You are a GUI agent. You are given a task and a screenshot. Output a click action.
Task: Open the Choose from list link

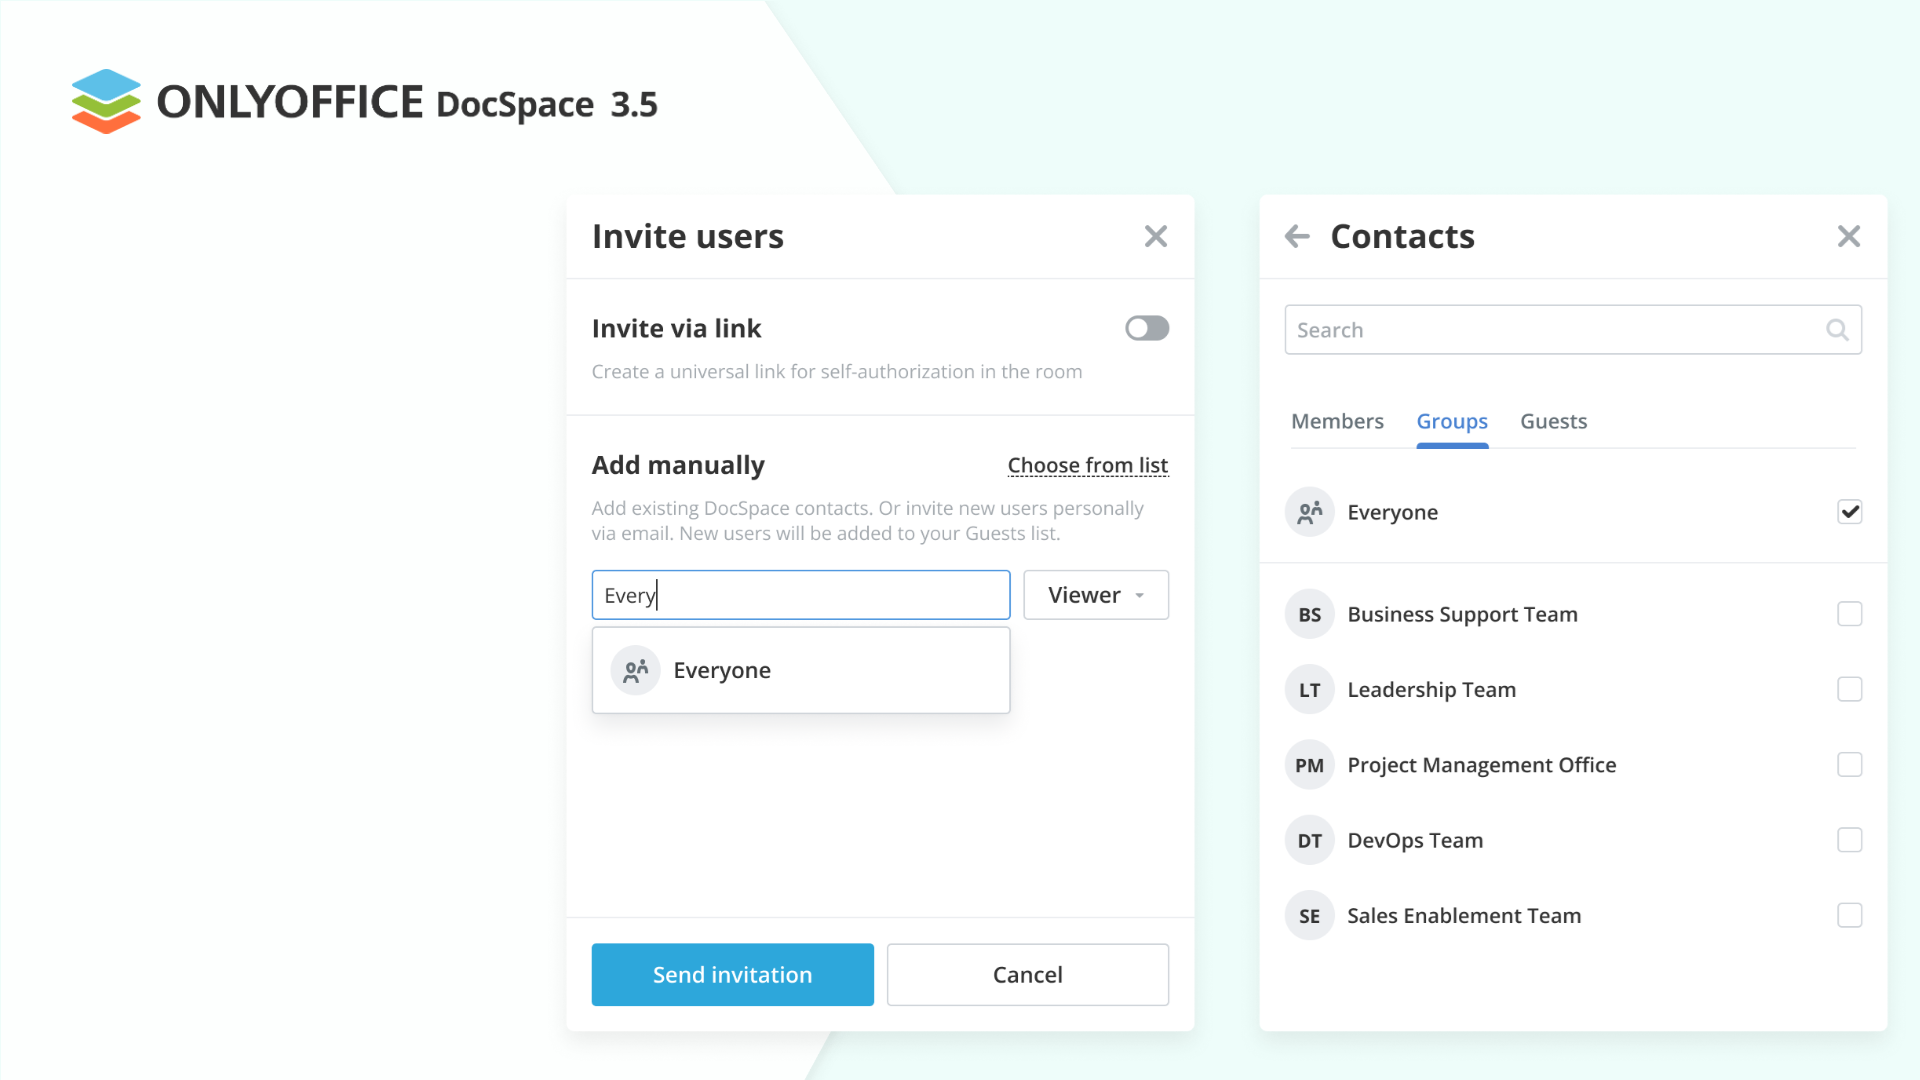(1087, 465)
